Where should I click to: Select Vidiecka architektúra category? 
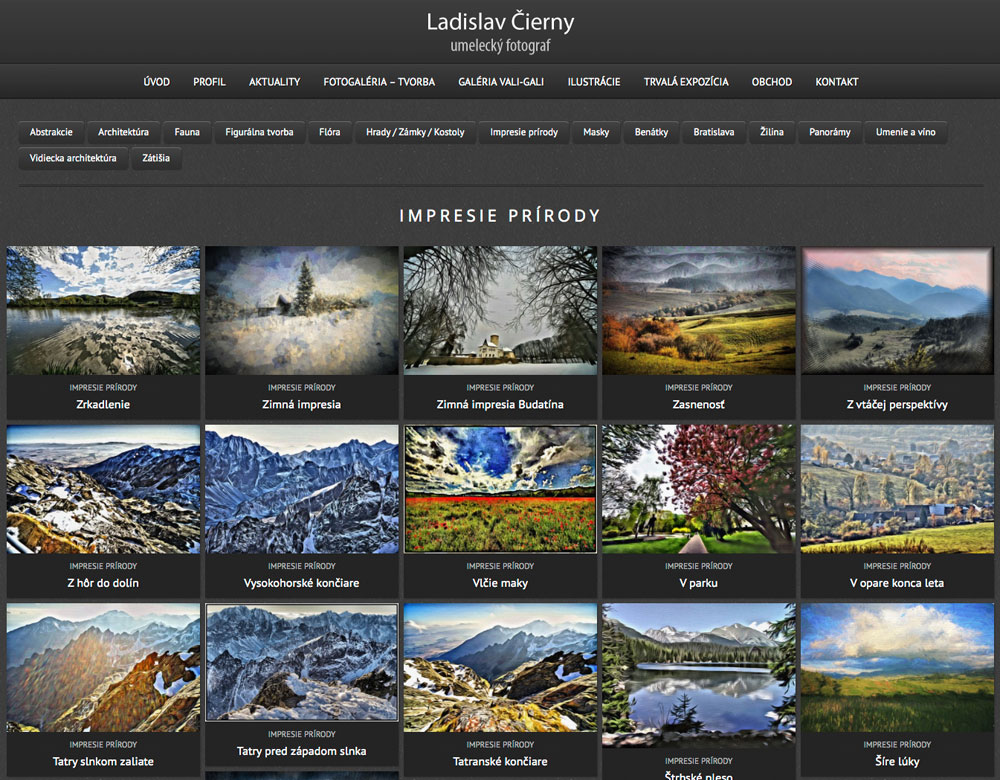(x=73, y=158)
